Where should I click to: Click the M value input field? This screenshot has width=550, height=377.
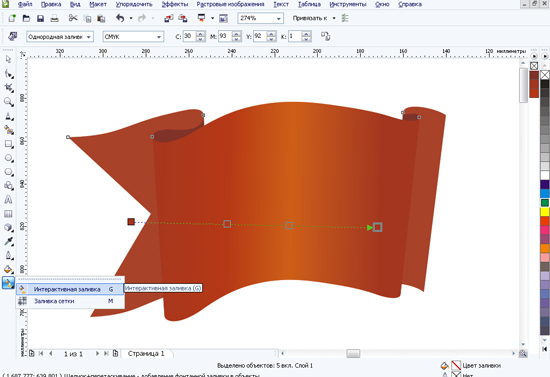[x=225, y=36]
